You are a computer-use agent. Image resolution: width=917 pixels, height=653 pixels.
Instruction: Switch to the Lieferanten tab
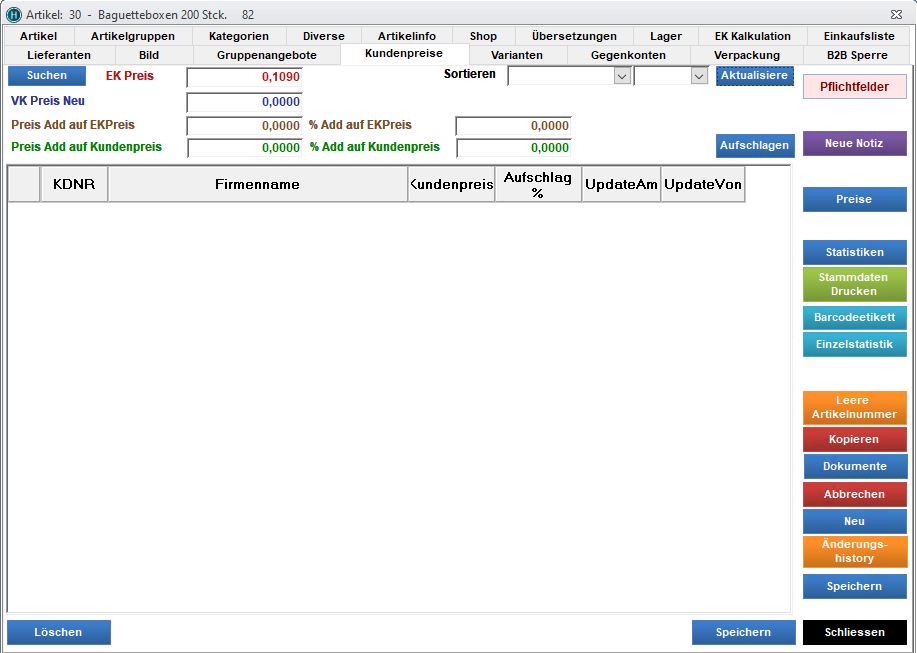click(x=59, y=55)
